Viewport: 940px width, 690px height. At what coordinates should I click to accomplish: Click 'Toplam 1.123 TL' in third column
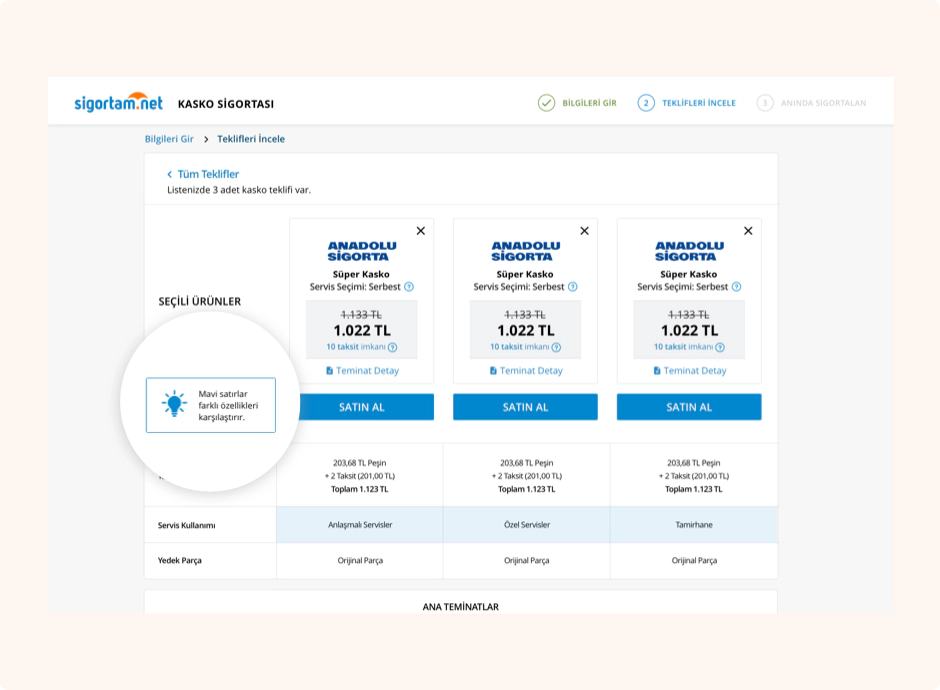694,489
